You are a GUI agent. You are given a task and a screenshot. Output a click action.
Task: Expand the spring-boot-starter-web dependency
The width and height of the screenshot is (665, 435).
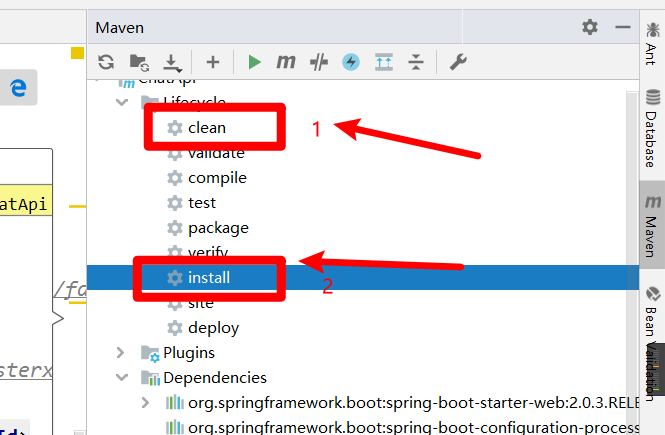pos(145,402)
